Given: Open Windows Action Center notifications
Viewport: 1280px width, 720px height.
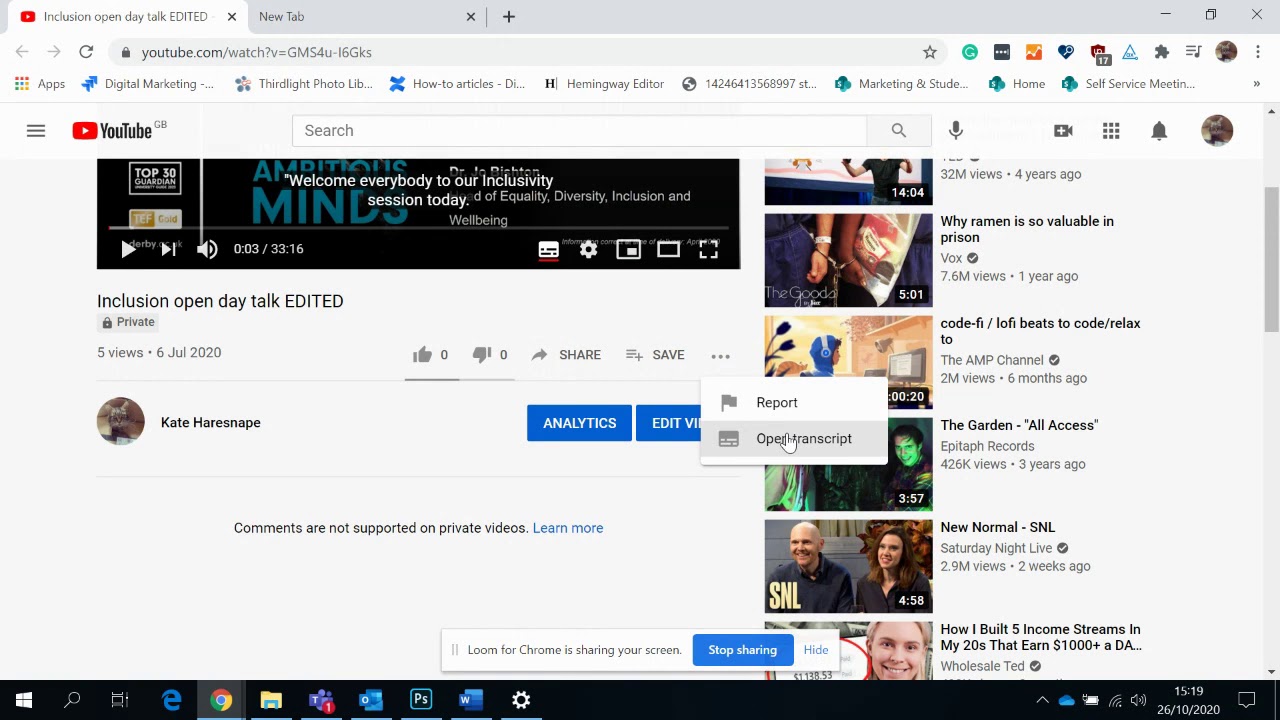Looking at the screenshot, I should (1247, 700).
